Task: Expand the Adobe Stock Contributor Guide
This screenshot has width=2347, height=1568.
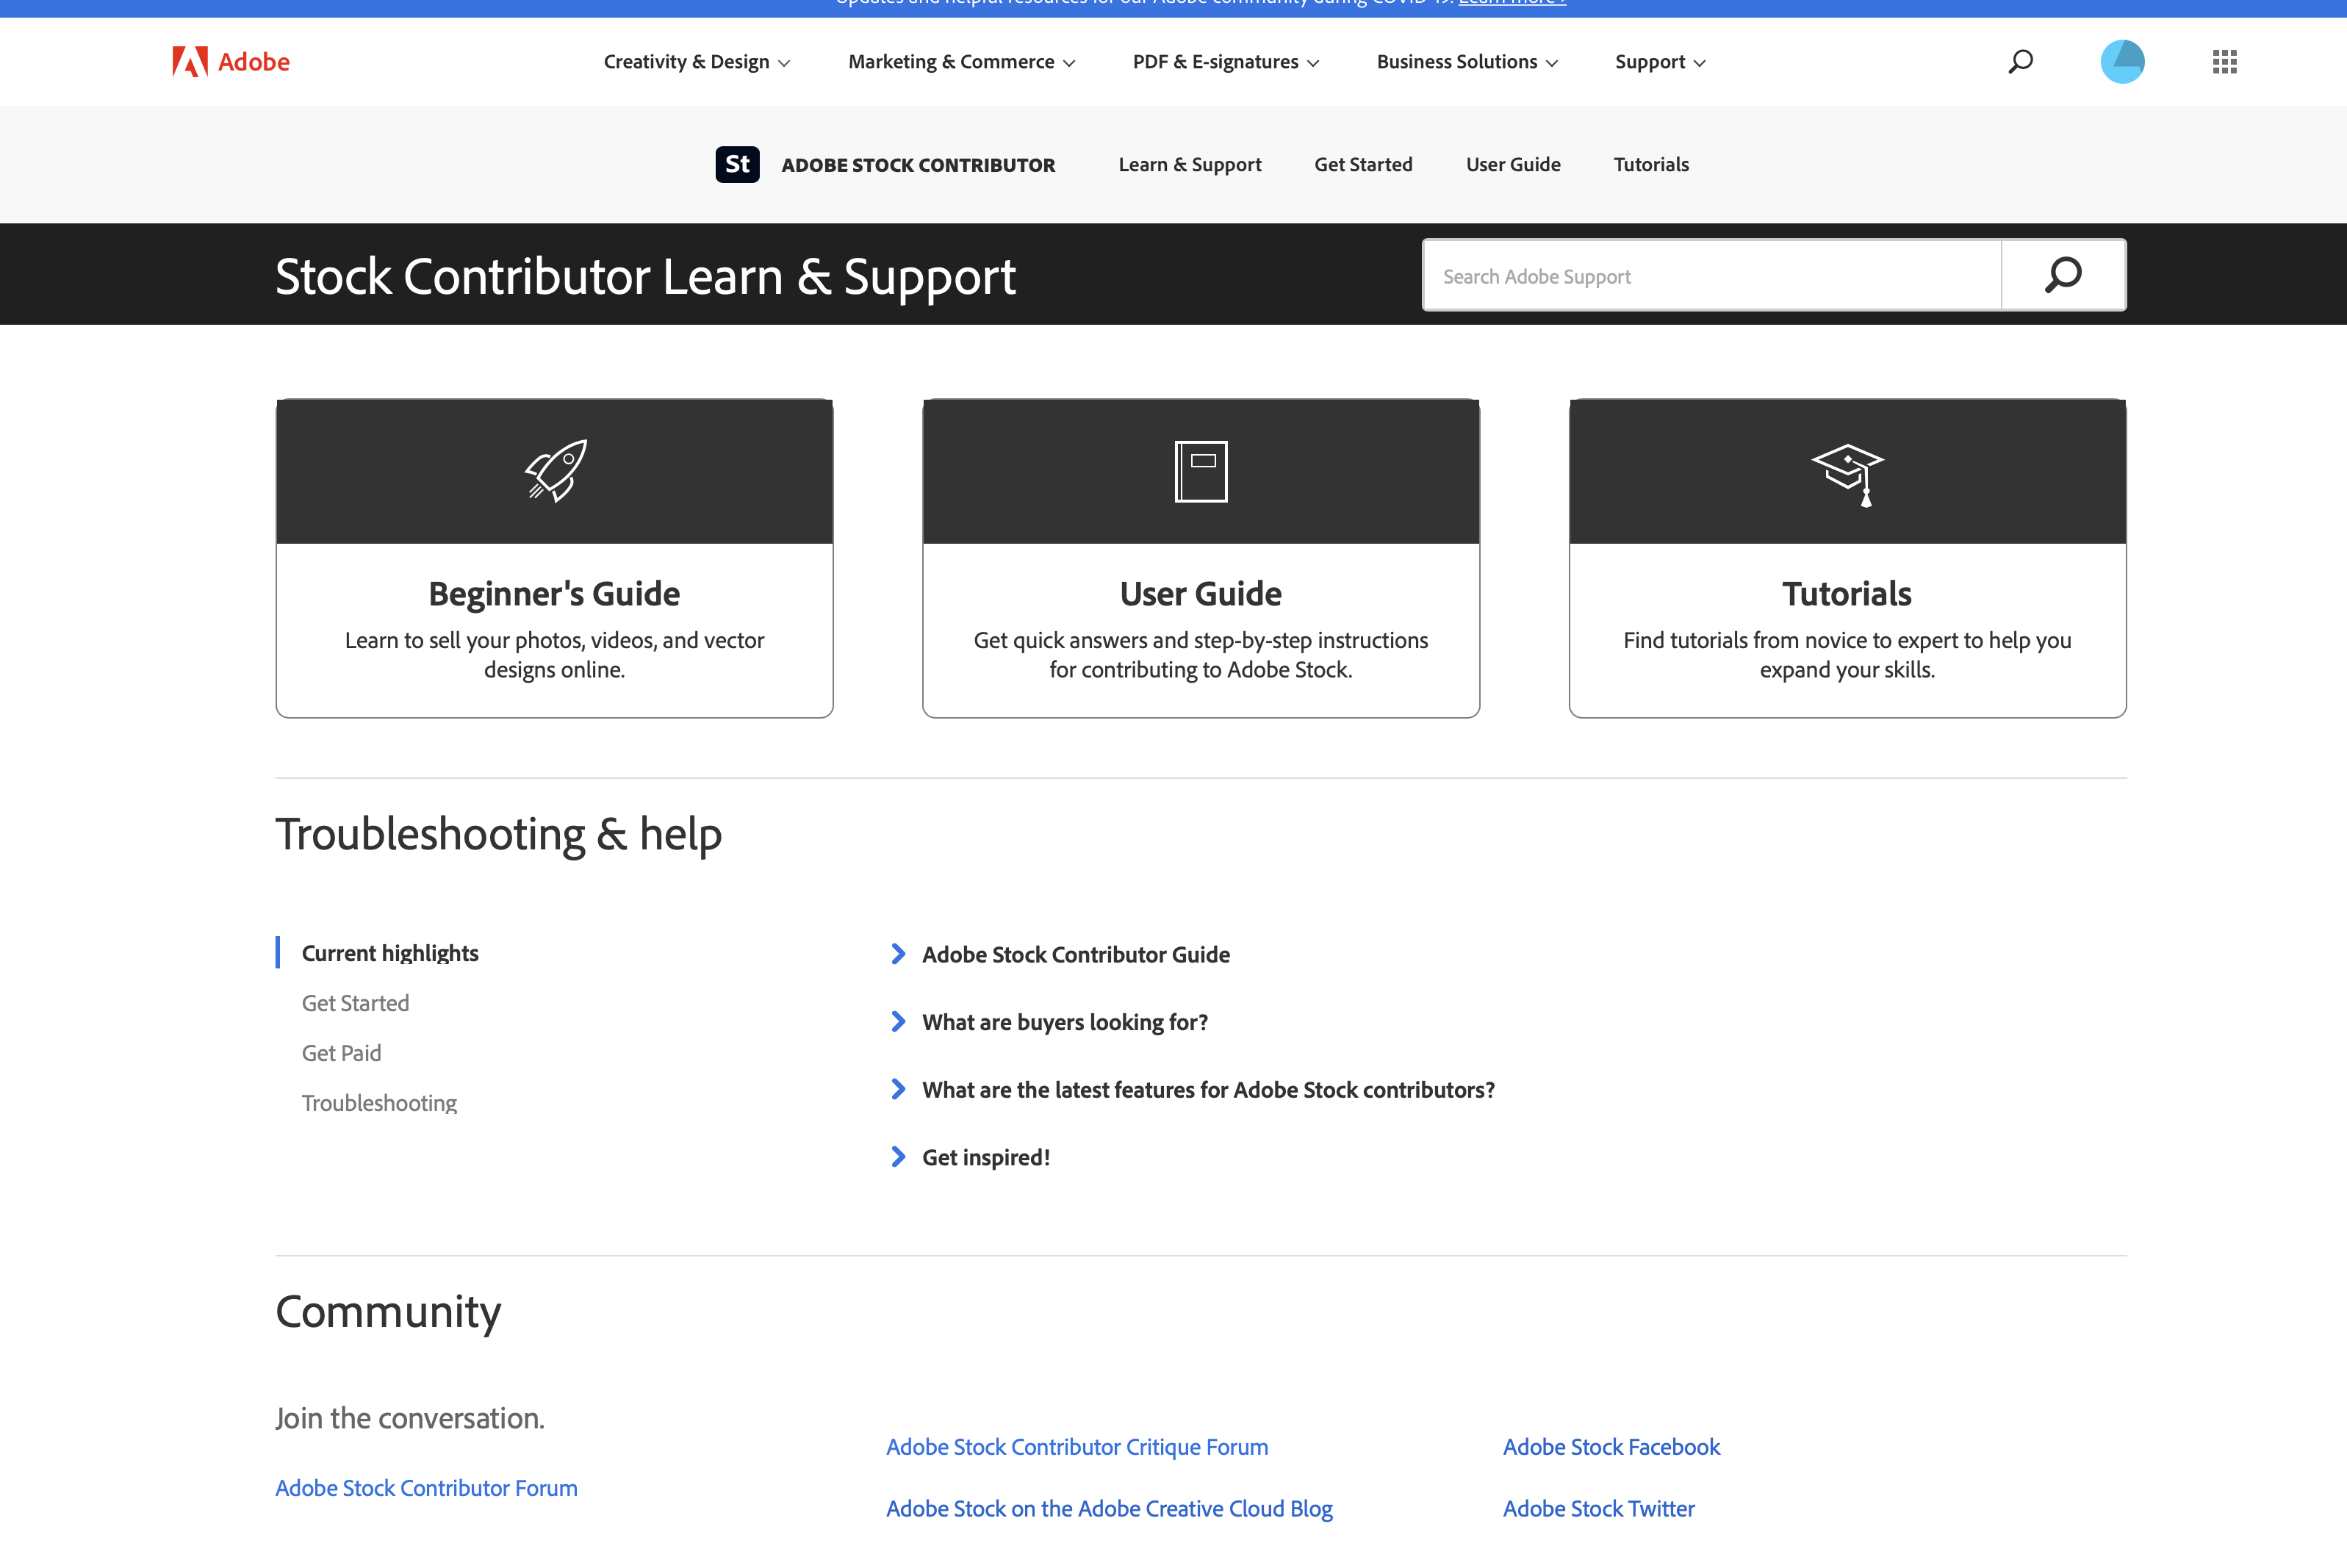Action: [898, 954]
